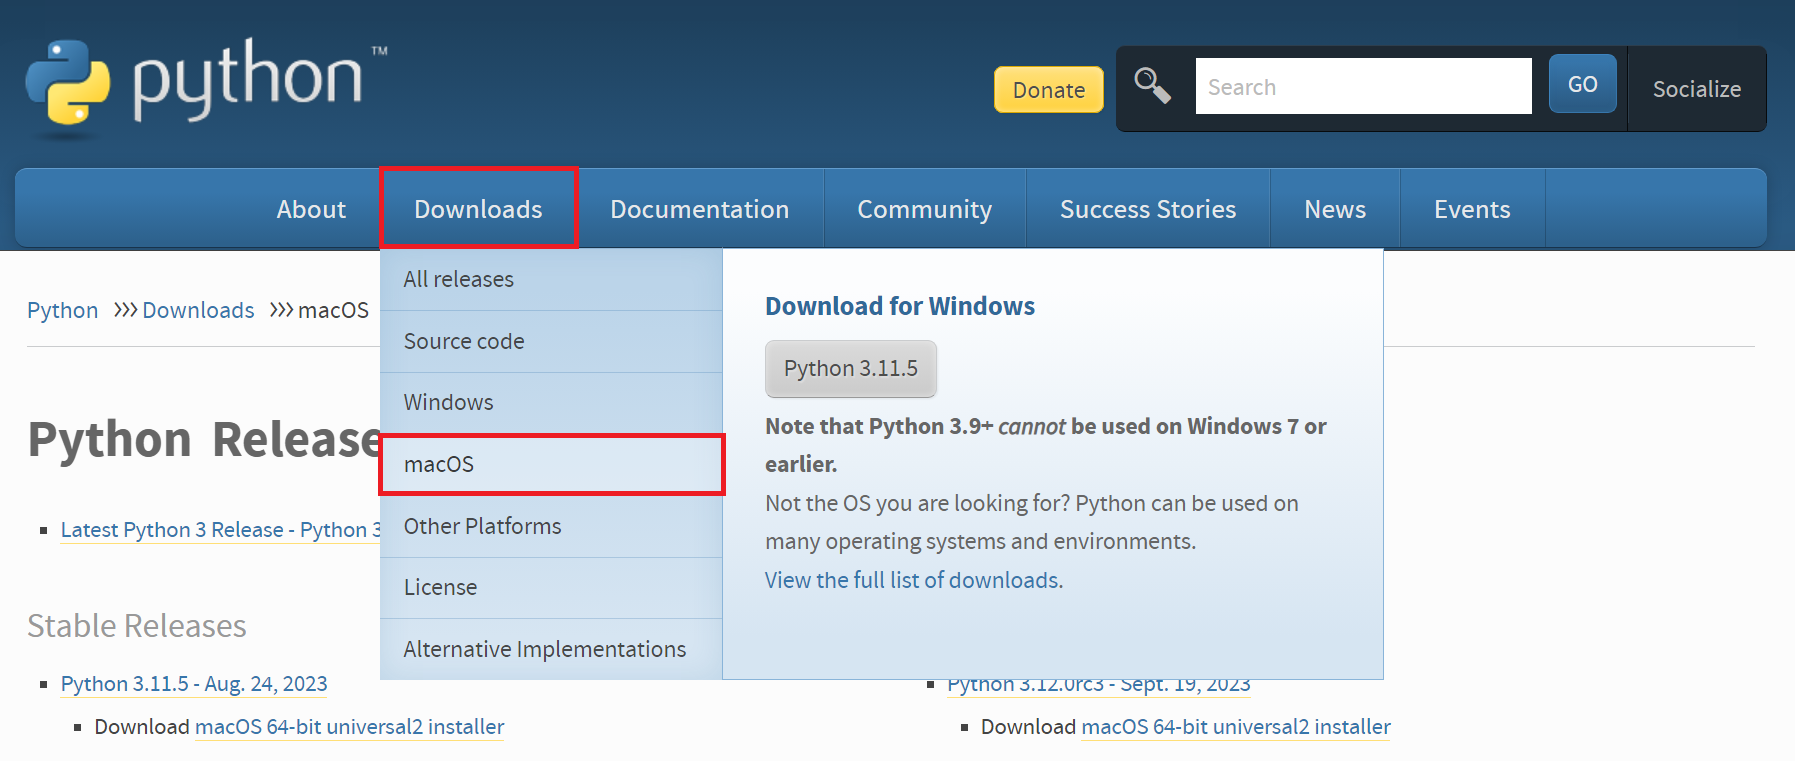Open the Community nav menu
The width and height of the screenshot is (1795, 761).
924,209
